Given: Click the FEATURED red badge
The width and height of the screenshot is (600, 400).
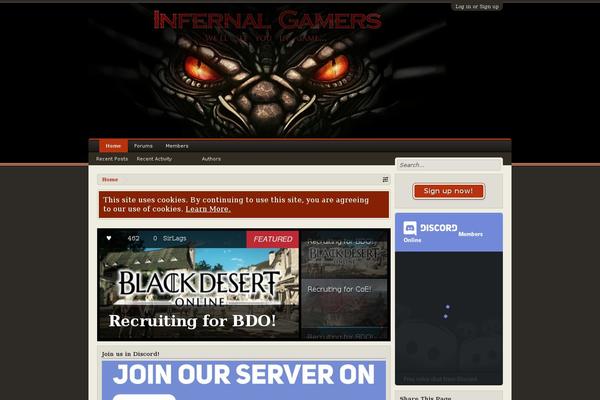Looking at the screenshot, I should click(272, 239).
